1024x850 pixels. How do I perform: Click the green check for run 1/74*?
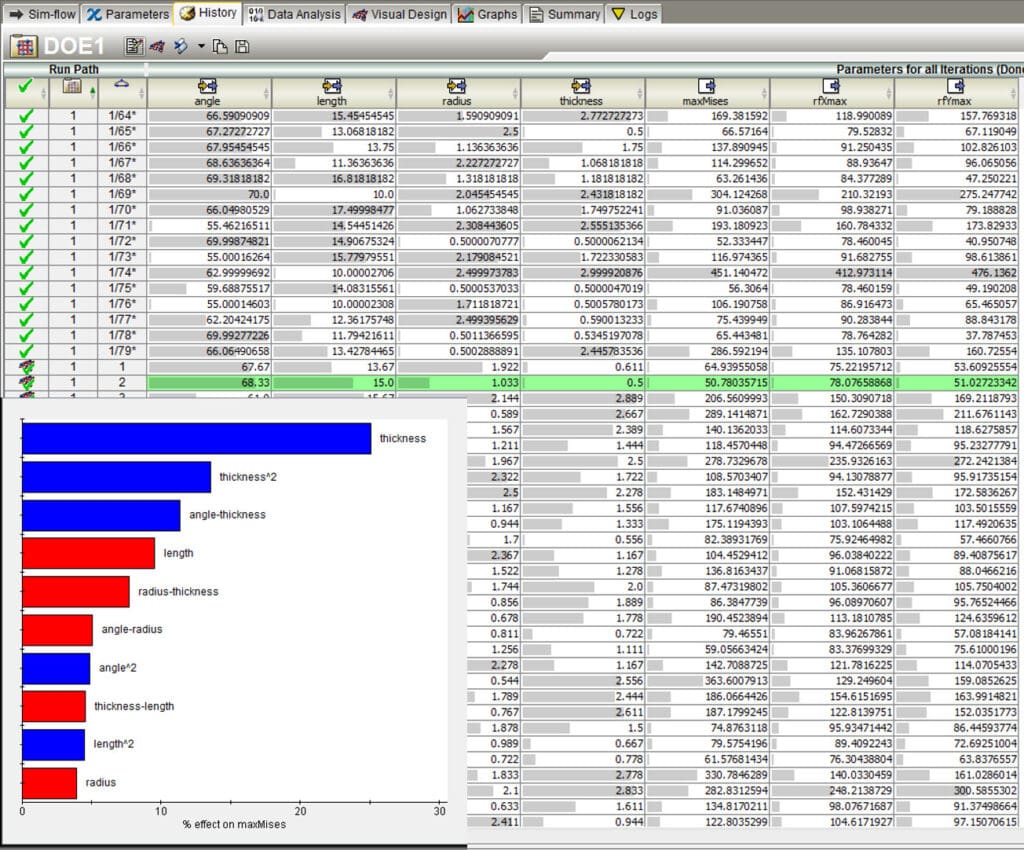point(26,273)
